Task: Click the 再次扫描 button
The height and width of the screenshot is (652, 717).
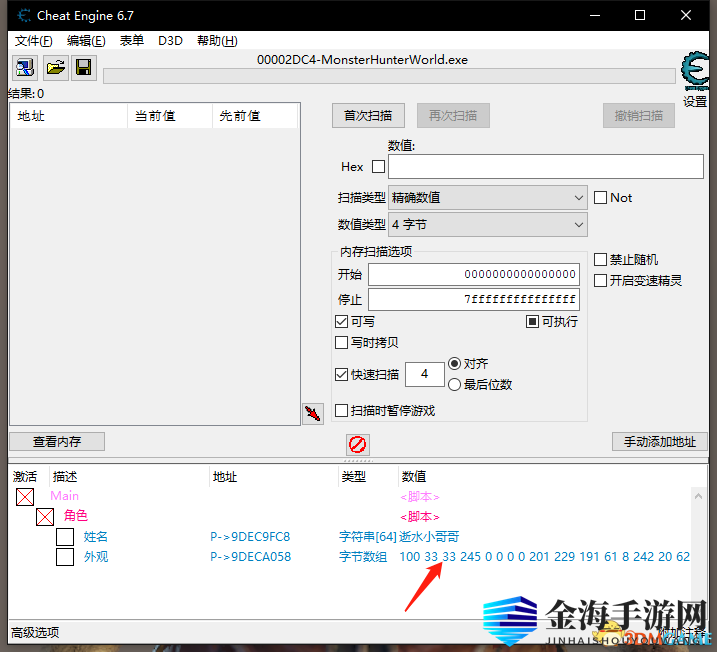Action: 453,116
